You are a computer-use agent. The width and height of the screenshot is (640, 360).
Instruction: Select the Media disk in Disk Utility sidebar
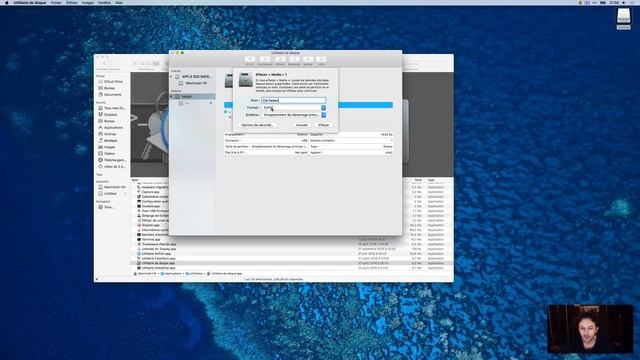[x=193, y=97]
